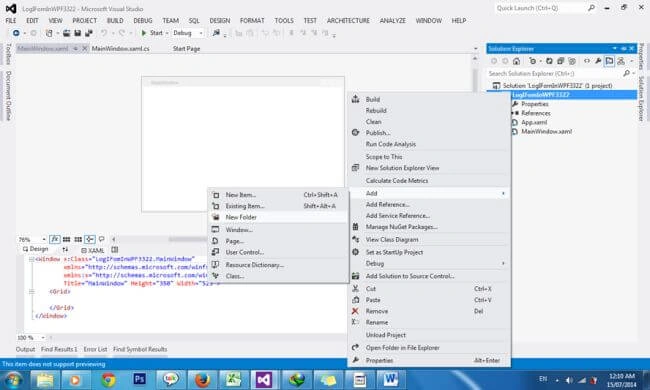The image size is (650, 390).
Task: Click the Home icon in Solution Explorer
Action: (517, 61)
